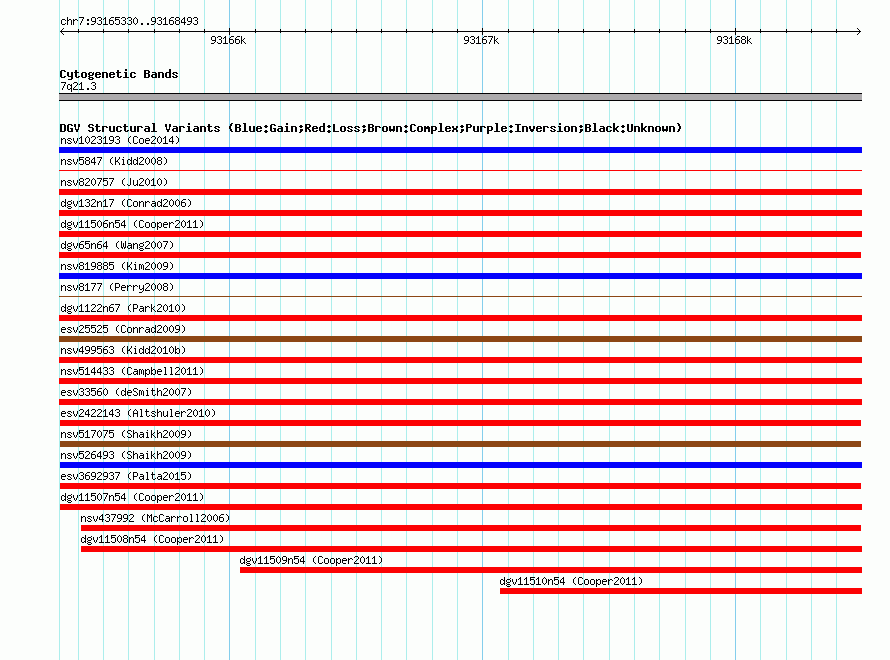This screenshot has height=660, width=890.
Task: Click the 93167k ruler mark
Action: click(x=481, y=40)
